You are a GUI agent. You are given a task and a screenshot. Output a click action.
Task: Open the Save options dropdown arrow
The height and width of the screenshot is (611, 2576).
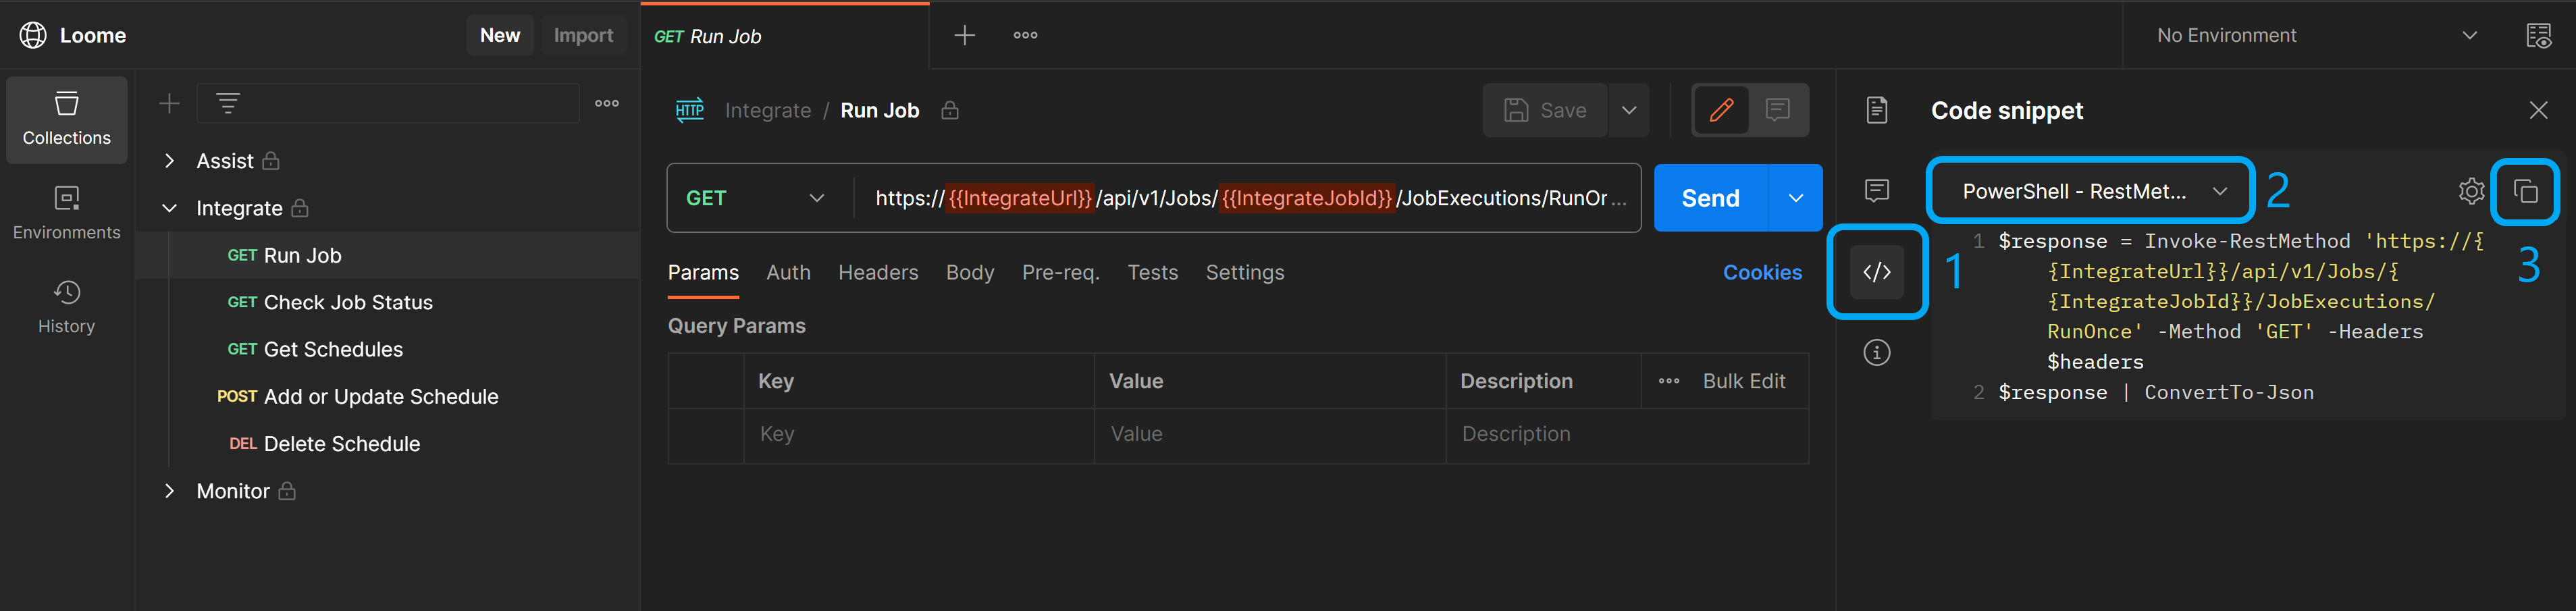1629,110
